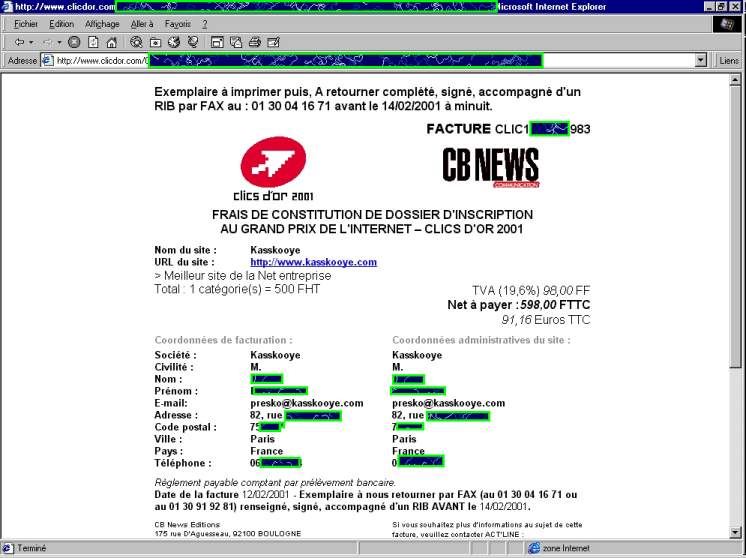Click the 'Téléphone :' label
The image size is (746, 558).
tap(183, 463)
